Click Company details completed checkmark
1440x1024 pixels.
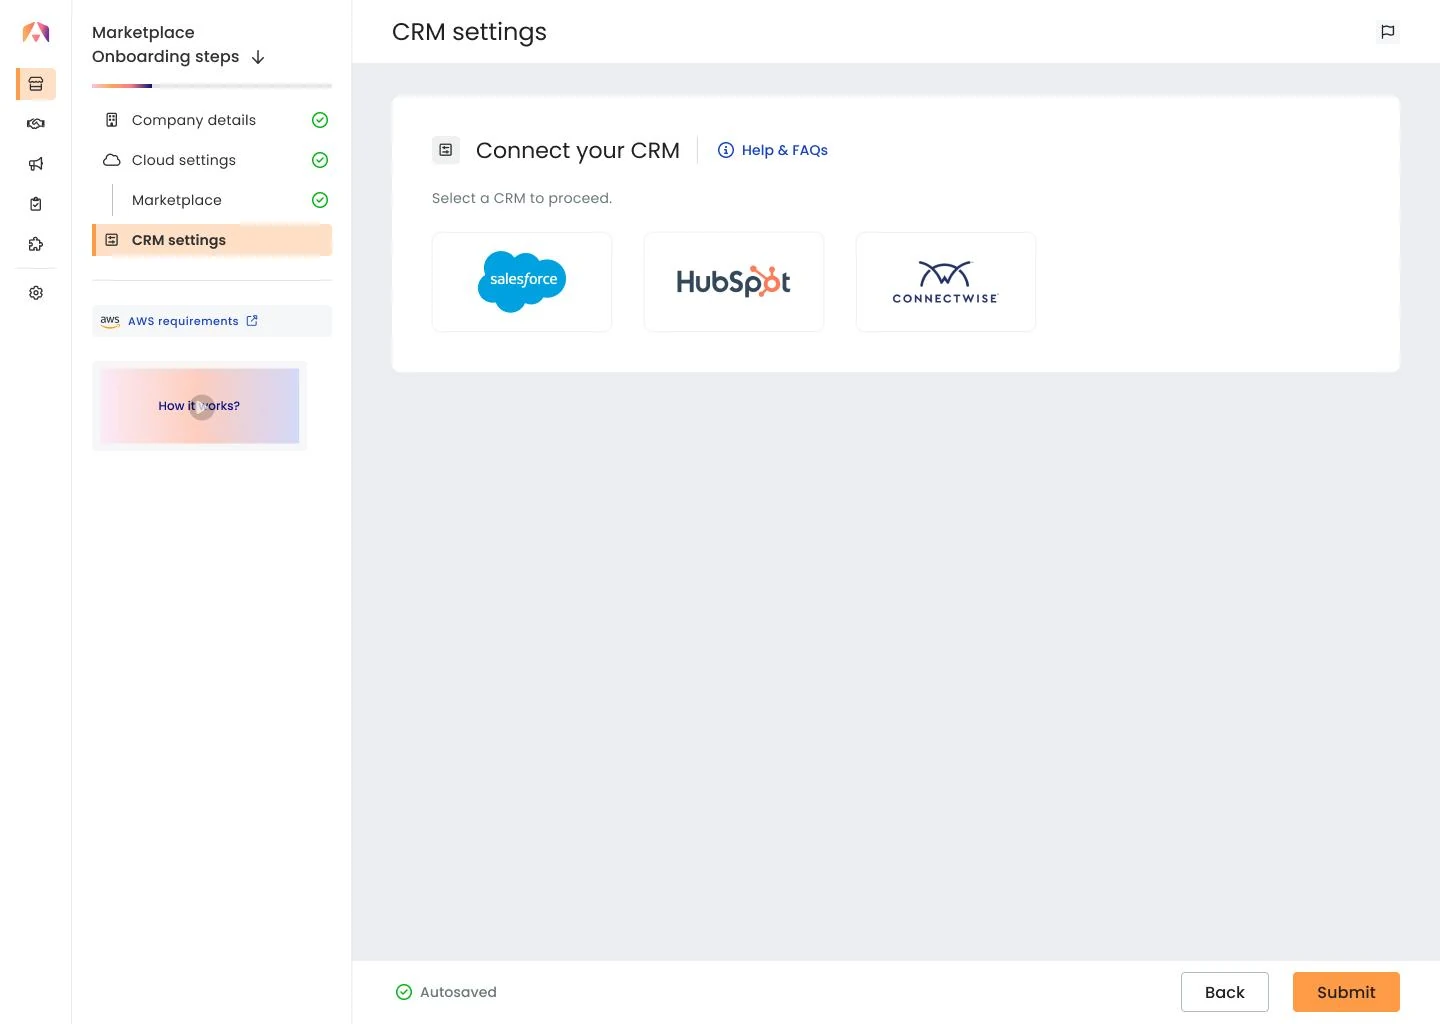pyautogui.click(x=320, y=120)
